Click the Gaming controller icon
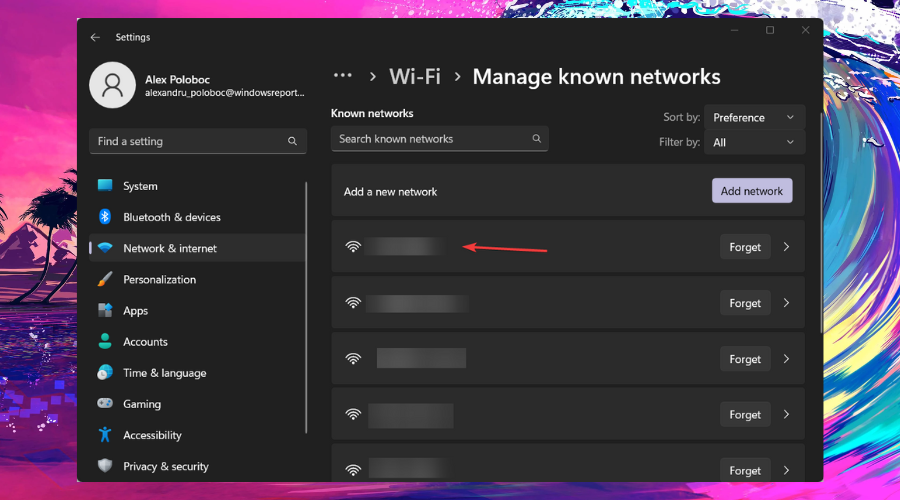 tap(105, 404)
